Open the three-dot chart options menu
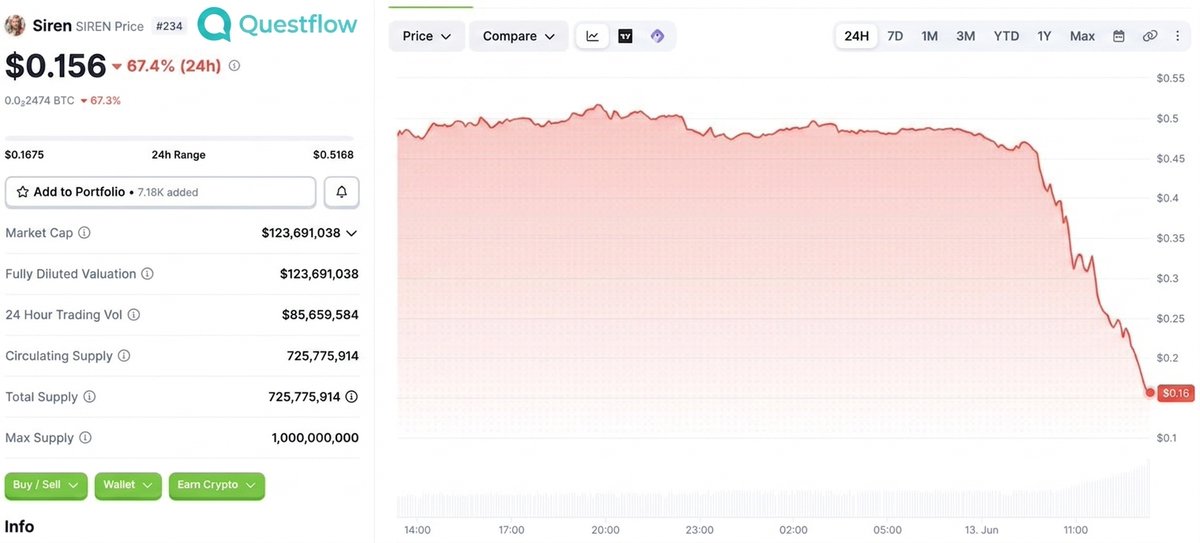1200x543 pixels. [1178, 36]
